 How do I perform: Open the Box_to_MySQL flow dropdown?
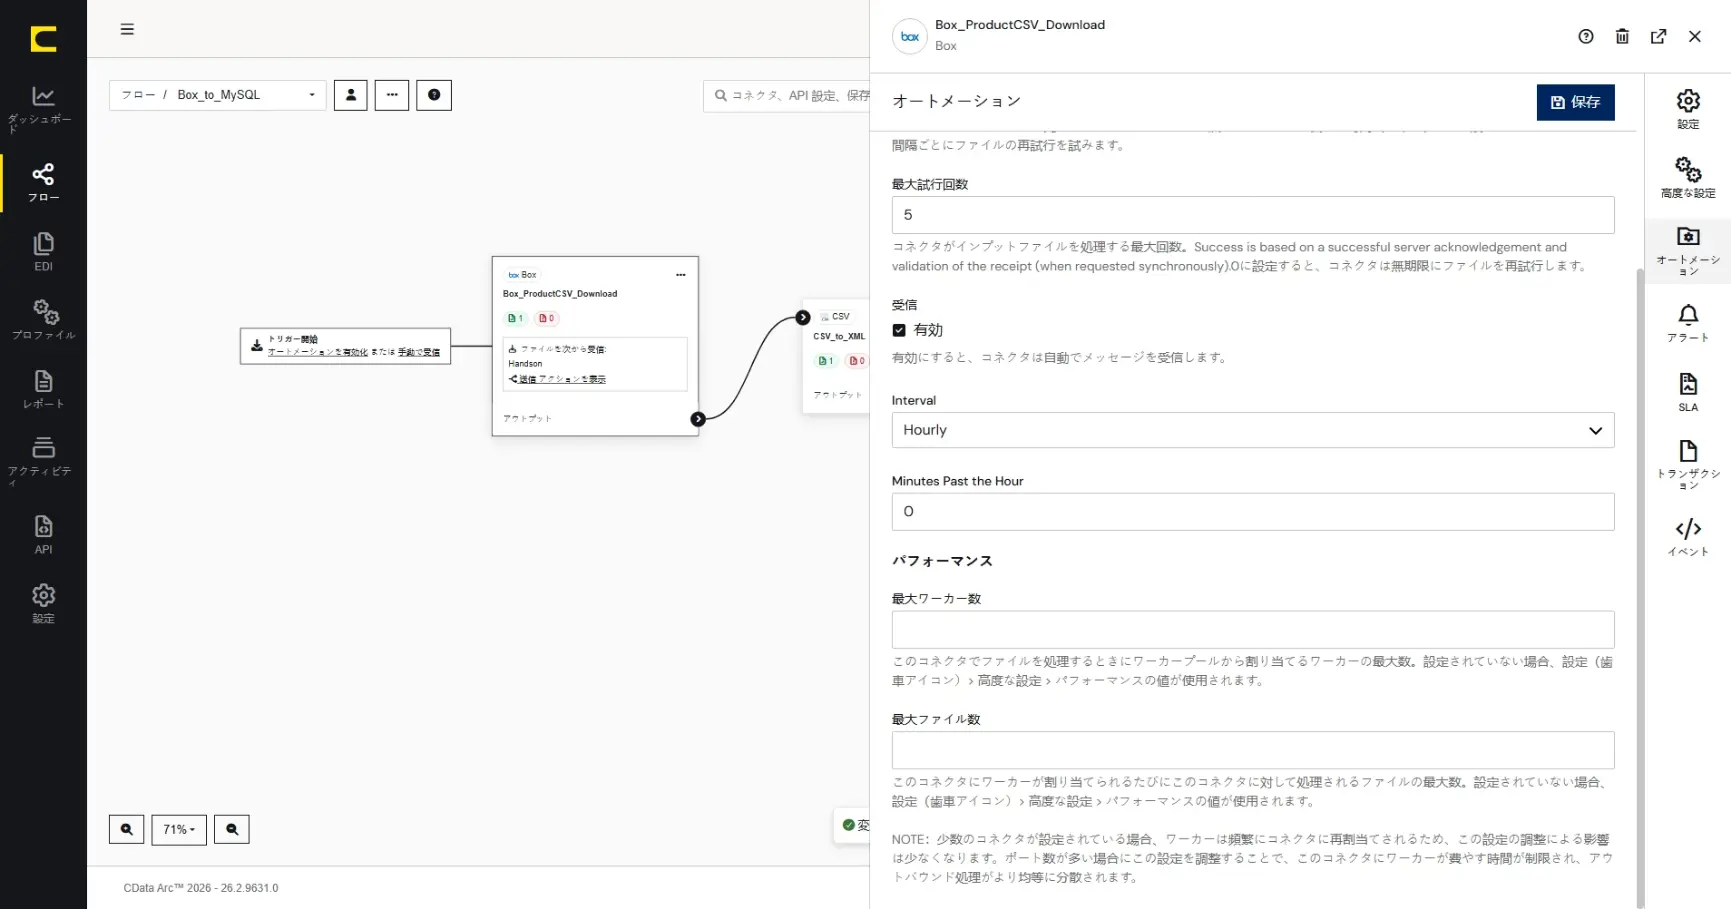pos(217,95)
